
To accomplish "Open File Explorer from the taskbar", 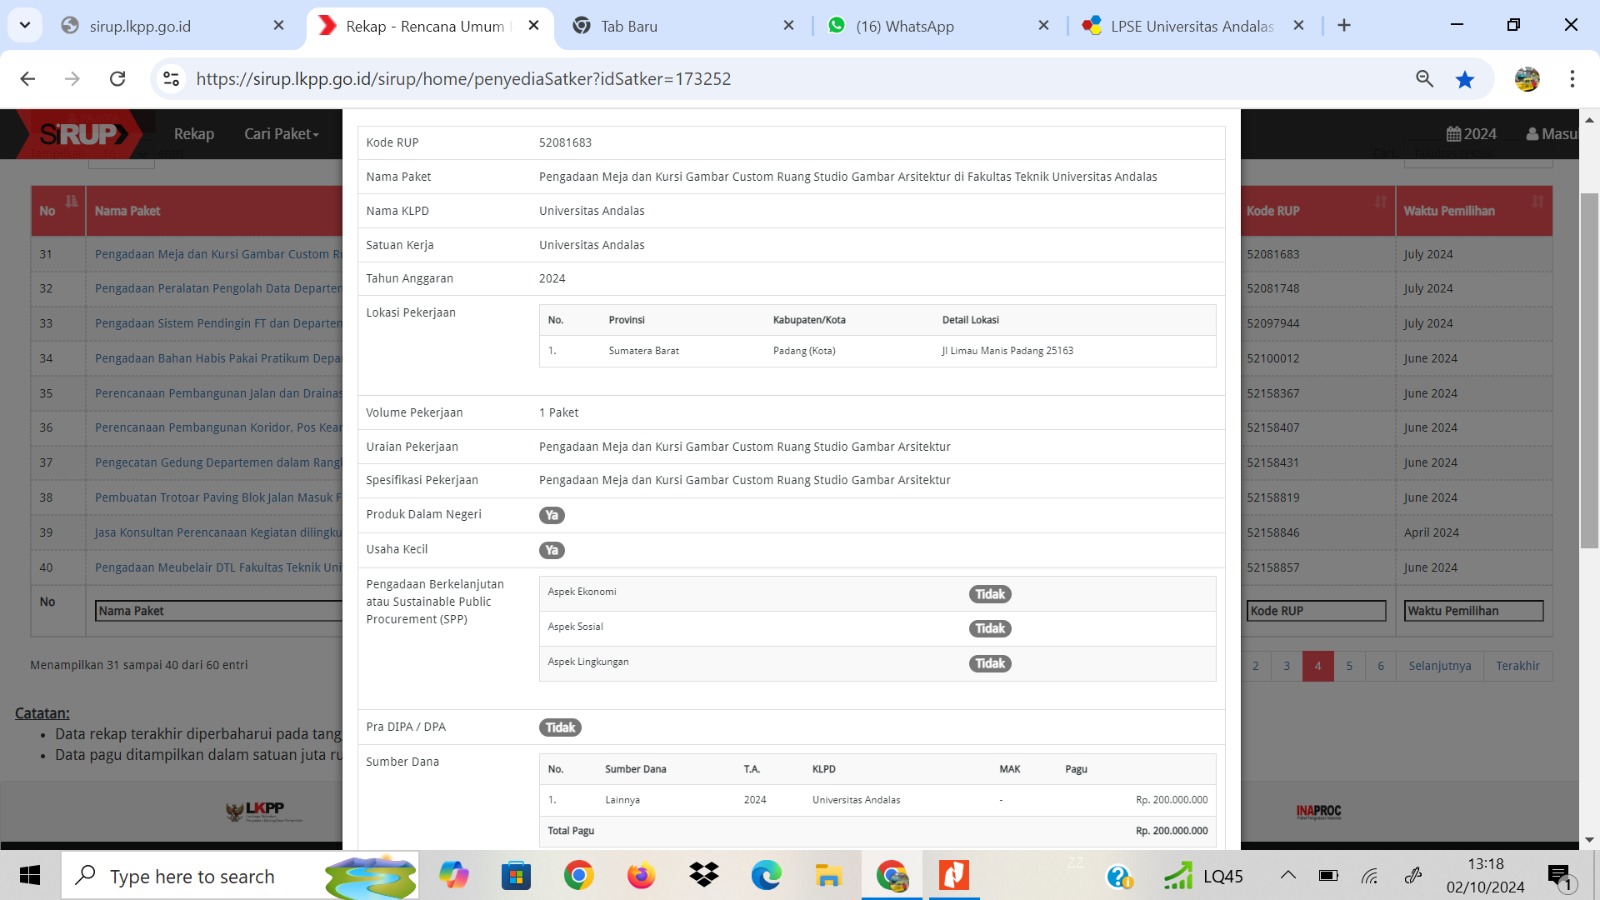I will 829,876.
